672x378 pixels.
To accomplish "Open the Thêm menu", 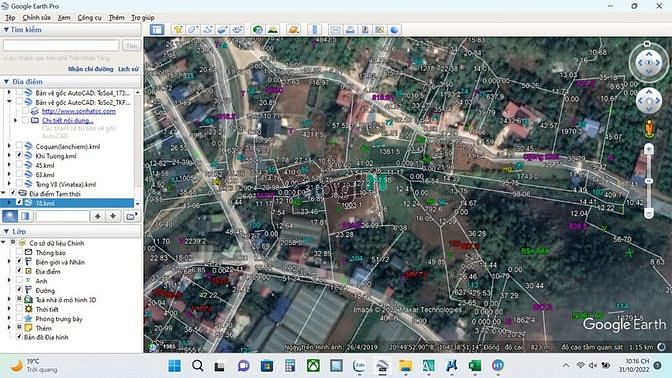I will (x=116, y=18).
